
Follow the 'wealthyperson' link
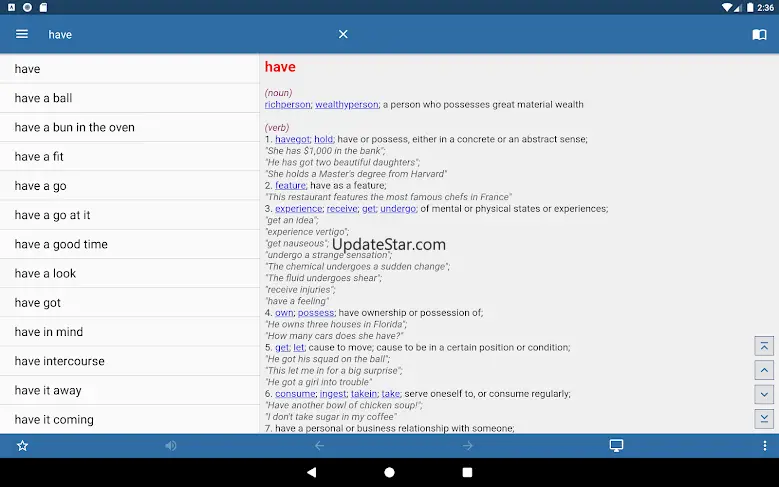click(347, 104)
